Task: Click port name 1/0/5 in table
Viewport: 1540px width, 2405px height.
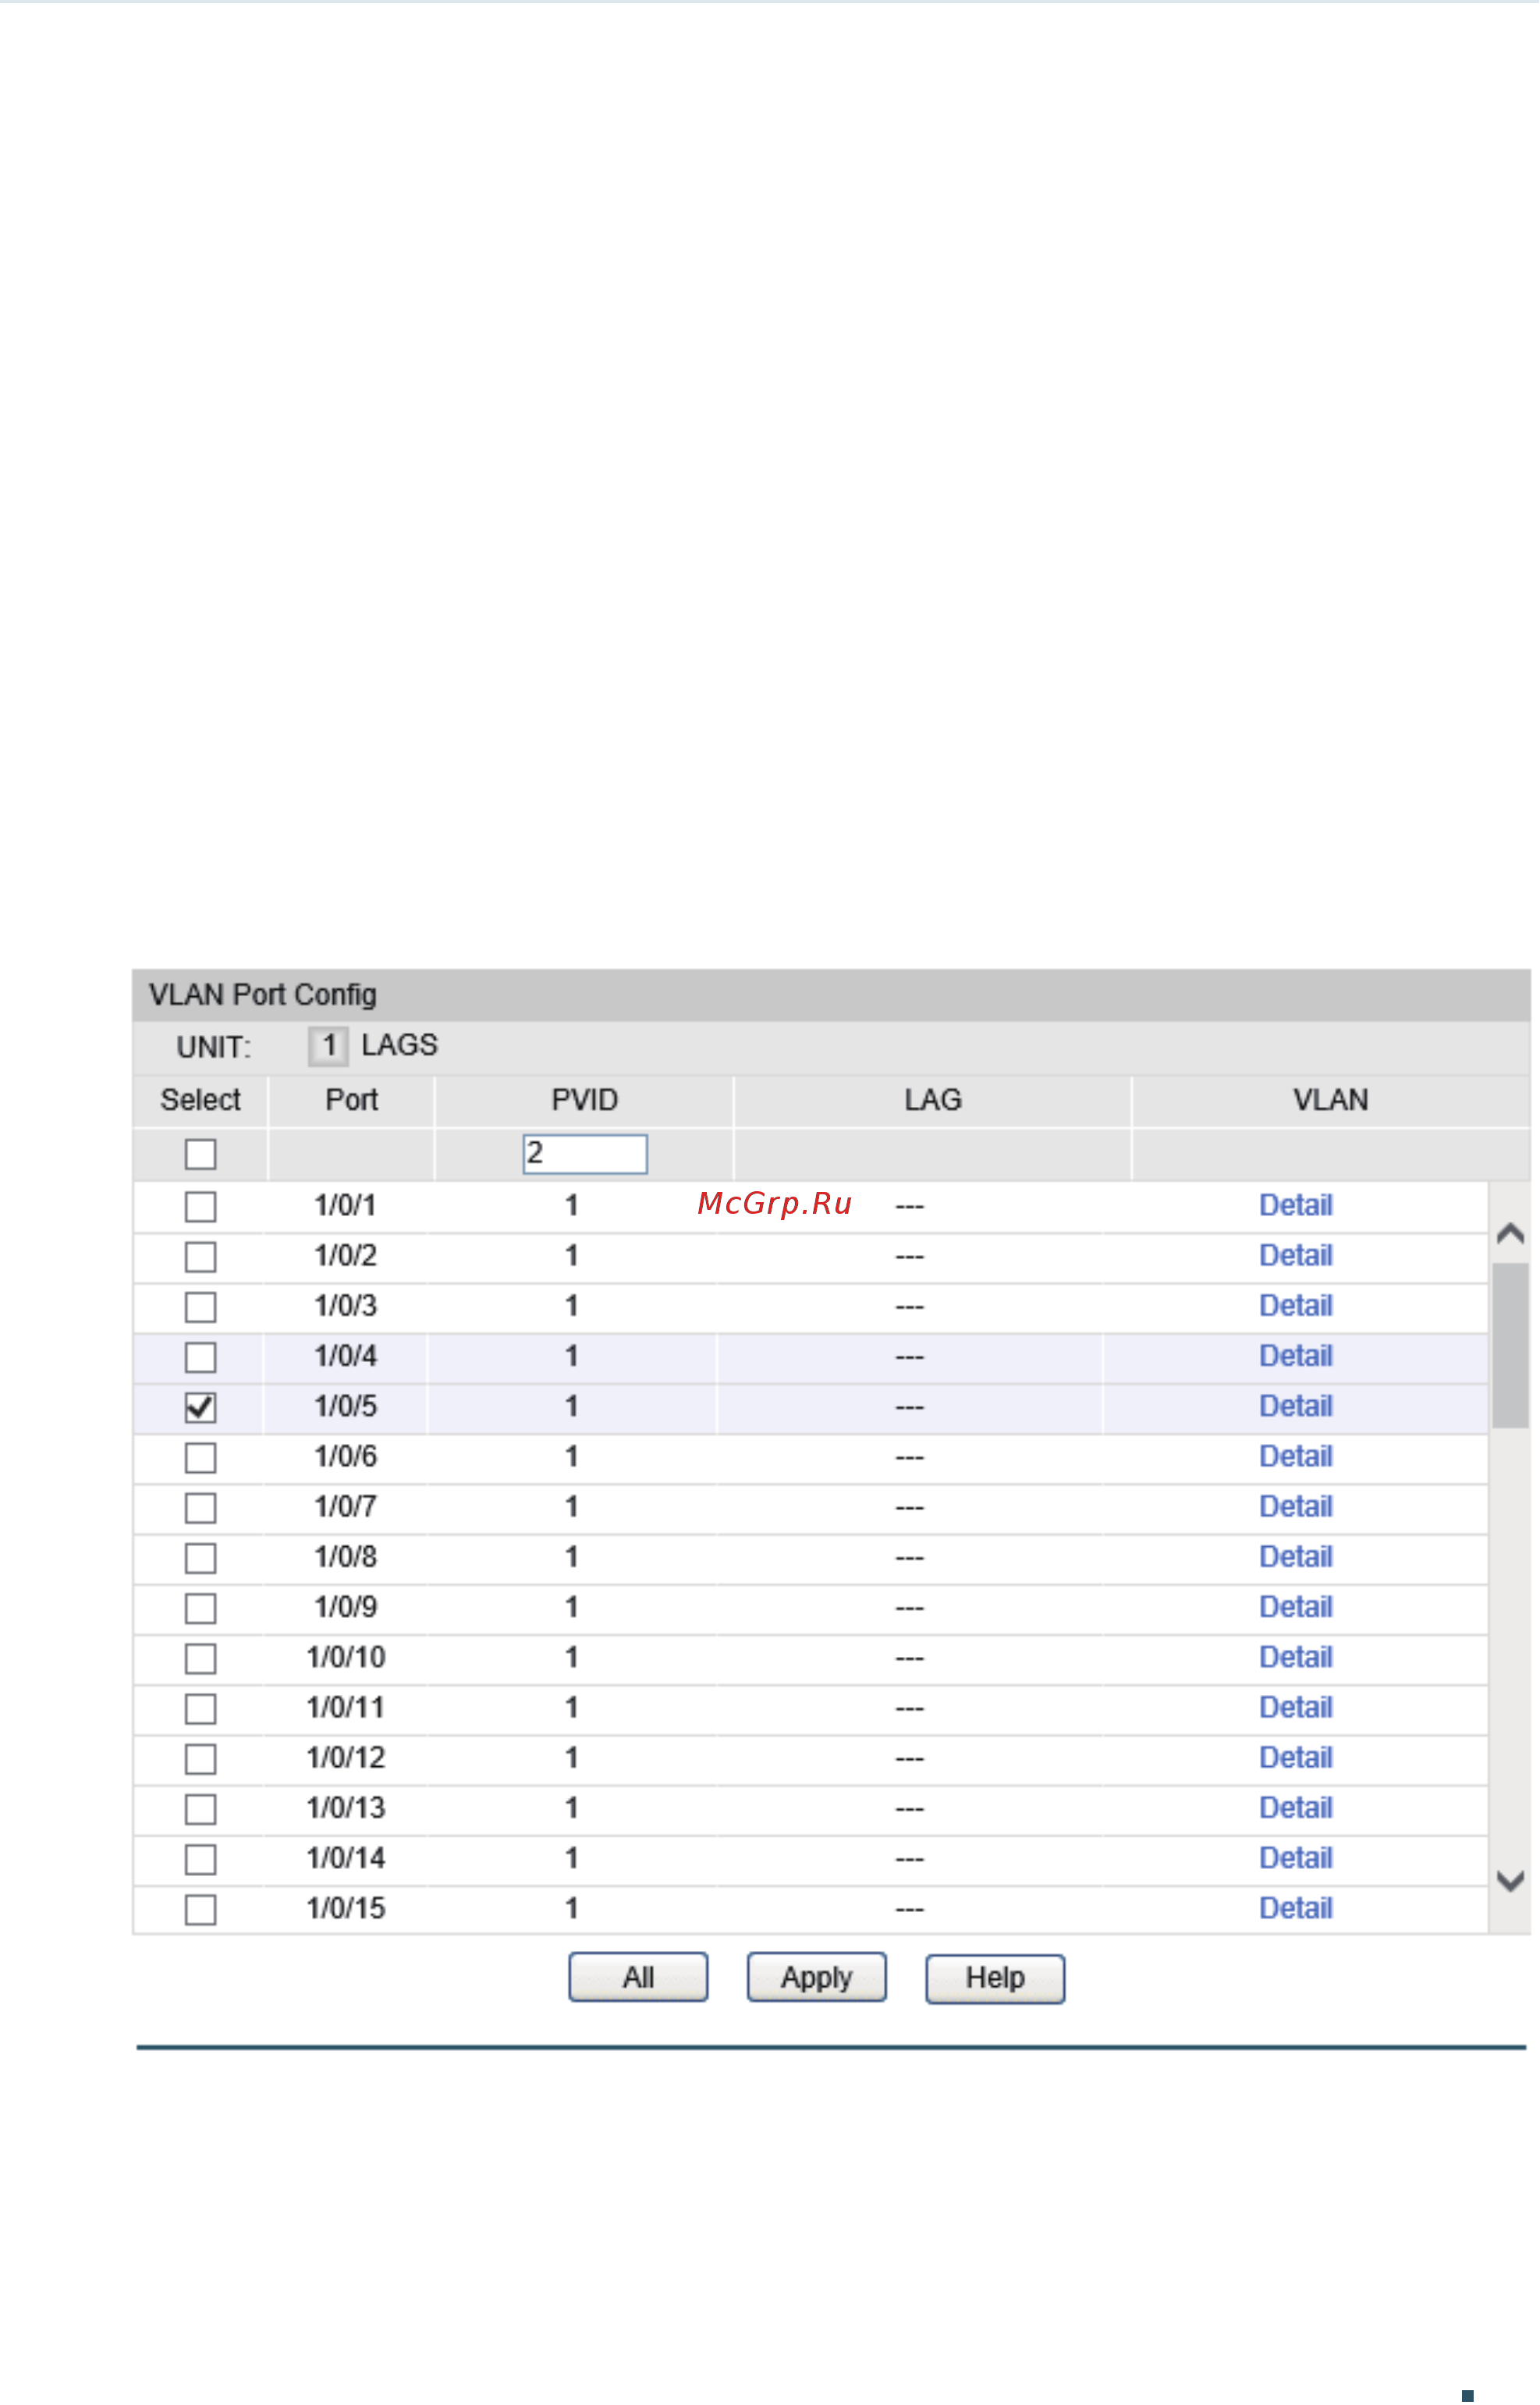Action: 345,1406
